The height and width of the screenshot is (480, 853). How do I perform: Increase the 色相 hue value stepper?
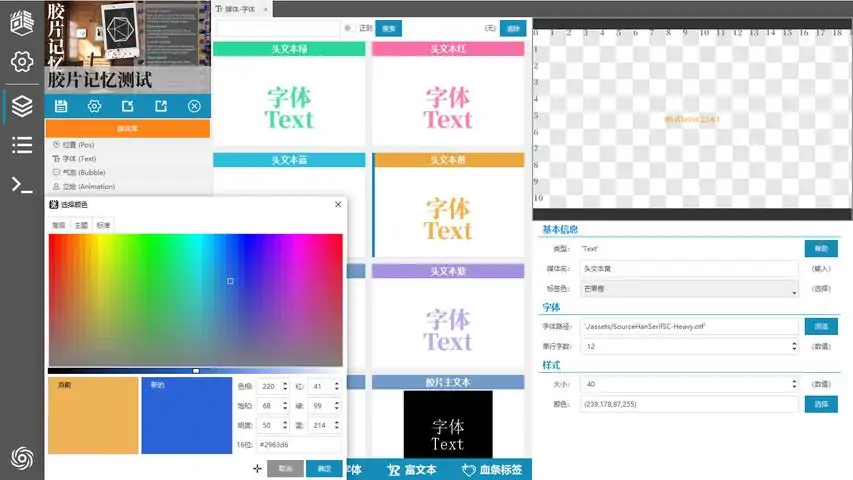(x=285, y=382)
